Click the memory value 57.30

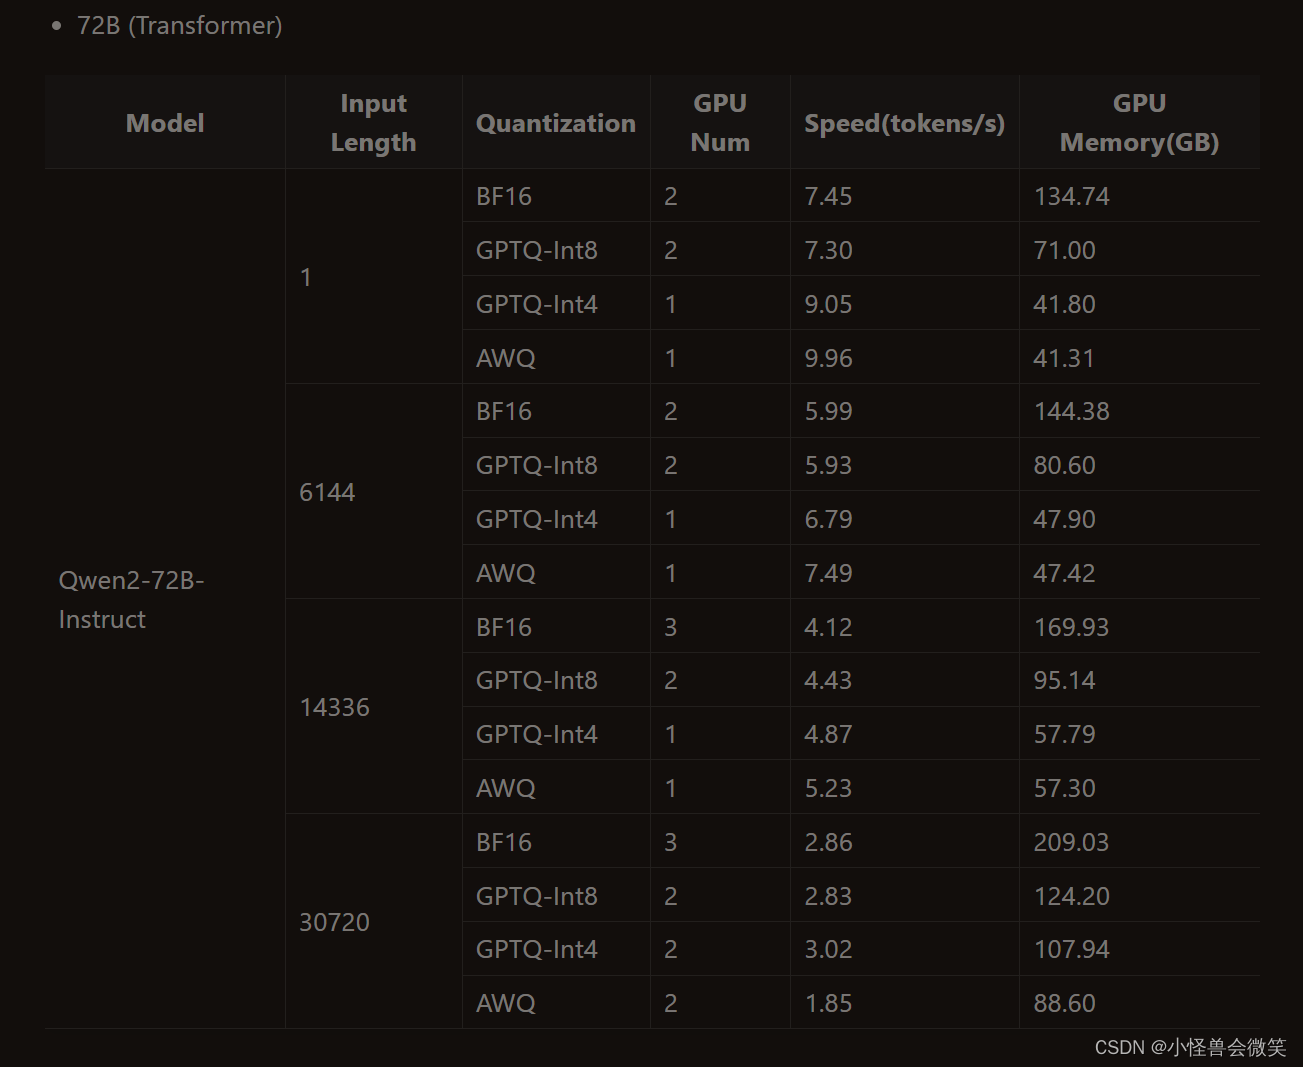1064,788
